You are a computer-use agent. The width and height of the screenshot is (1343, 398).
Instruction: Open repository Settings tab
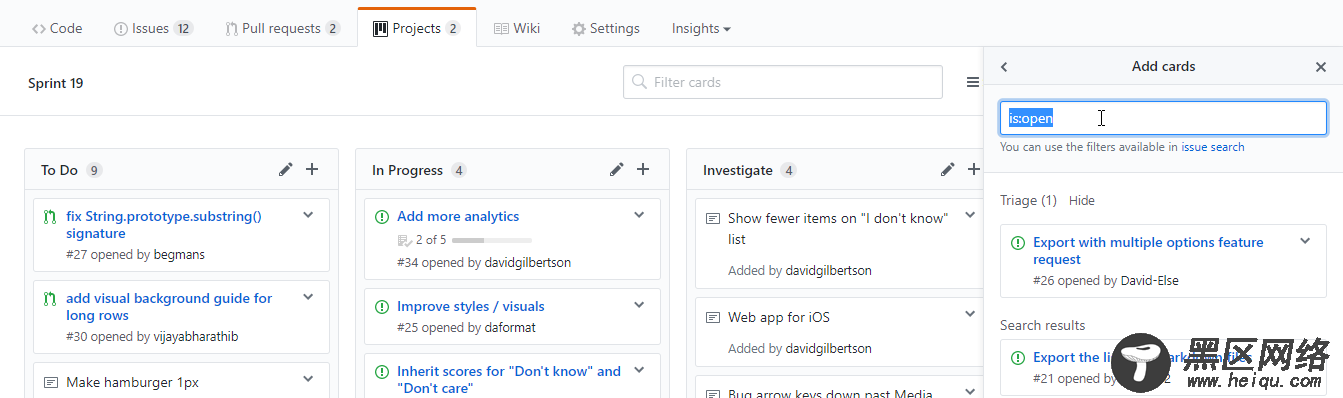coord(605,28)
